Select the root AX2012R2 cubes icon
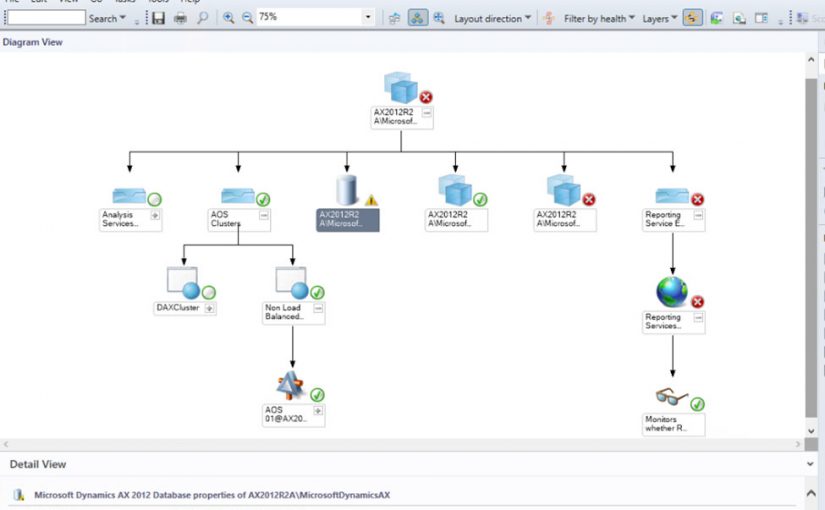 pos(401,87)
